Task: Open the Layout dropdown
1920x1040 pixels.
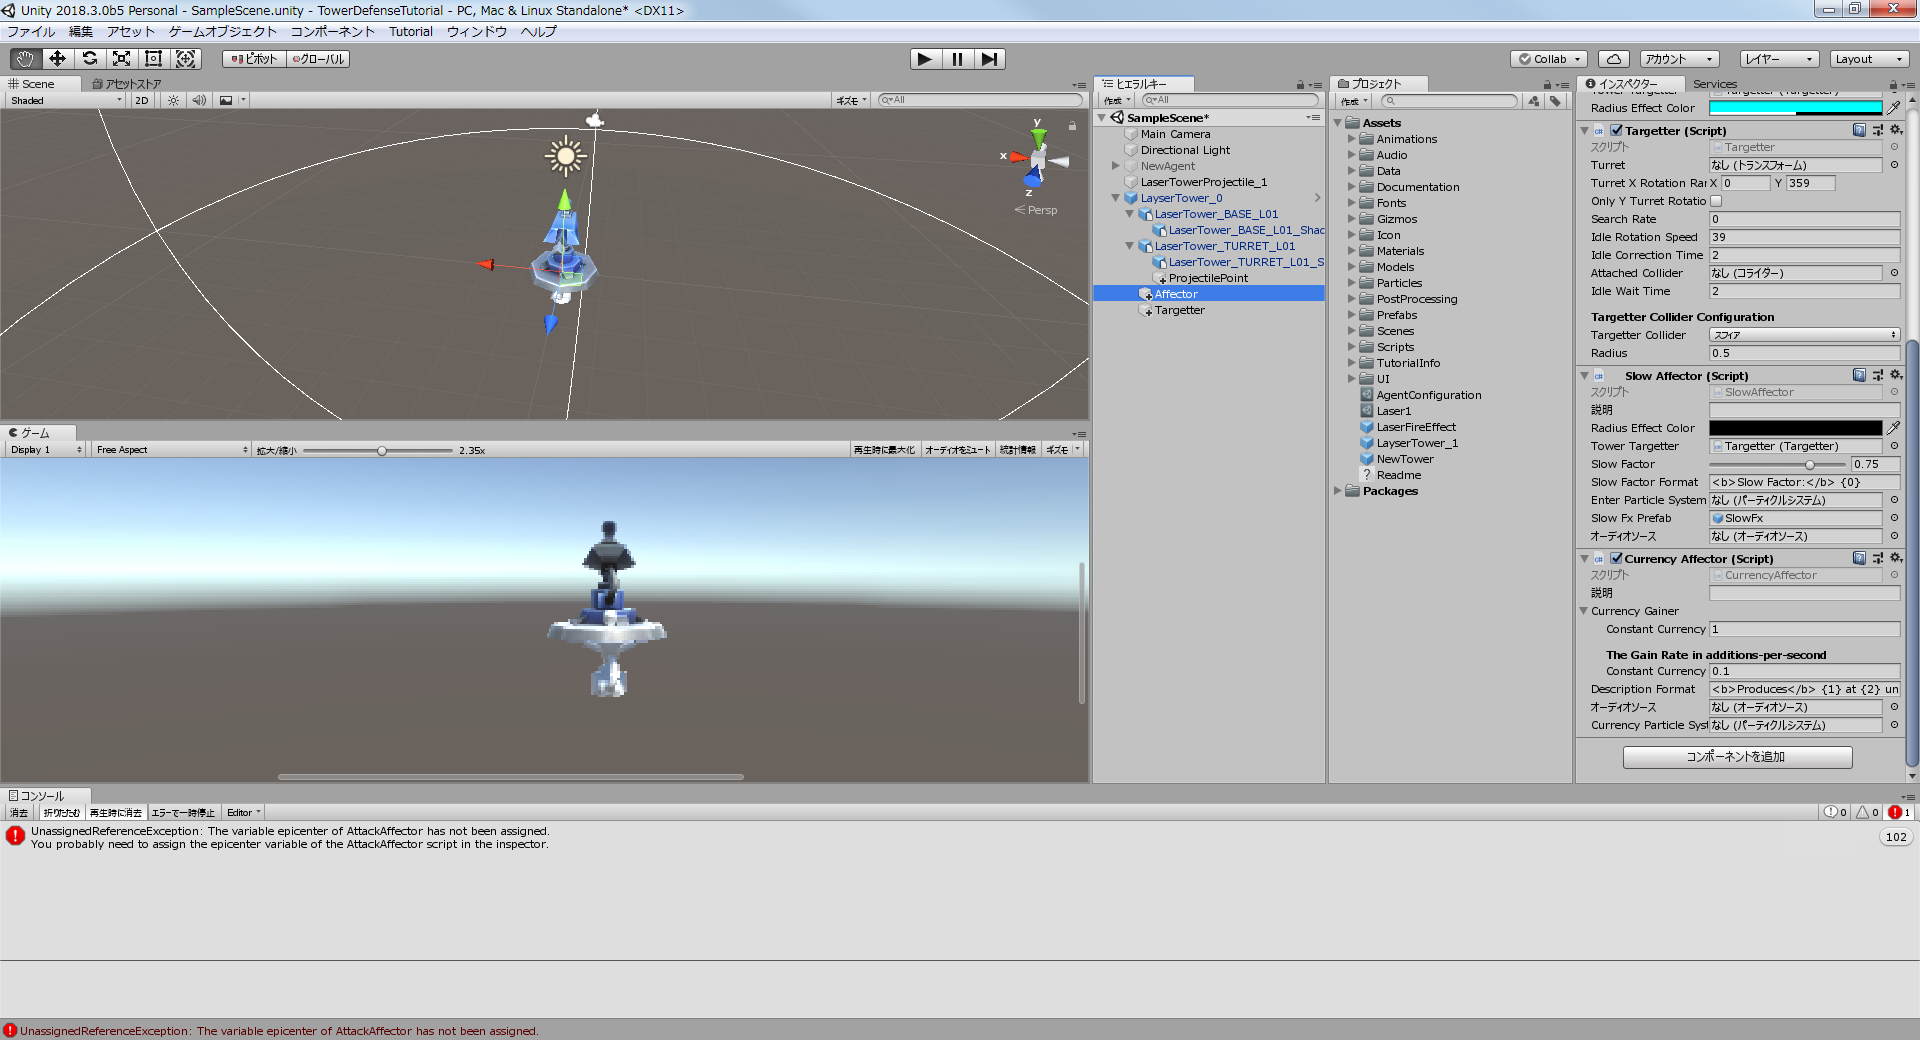Action: [x=1869, y=59]
